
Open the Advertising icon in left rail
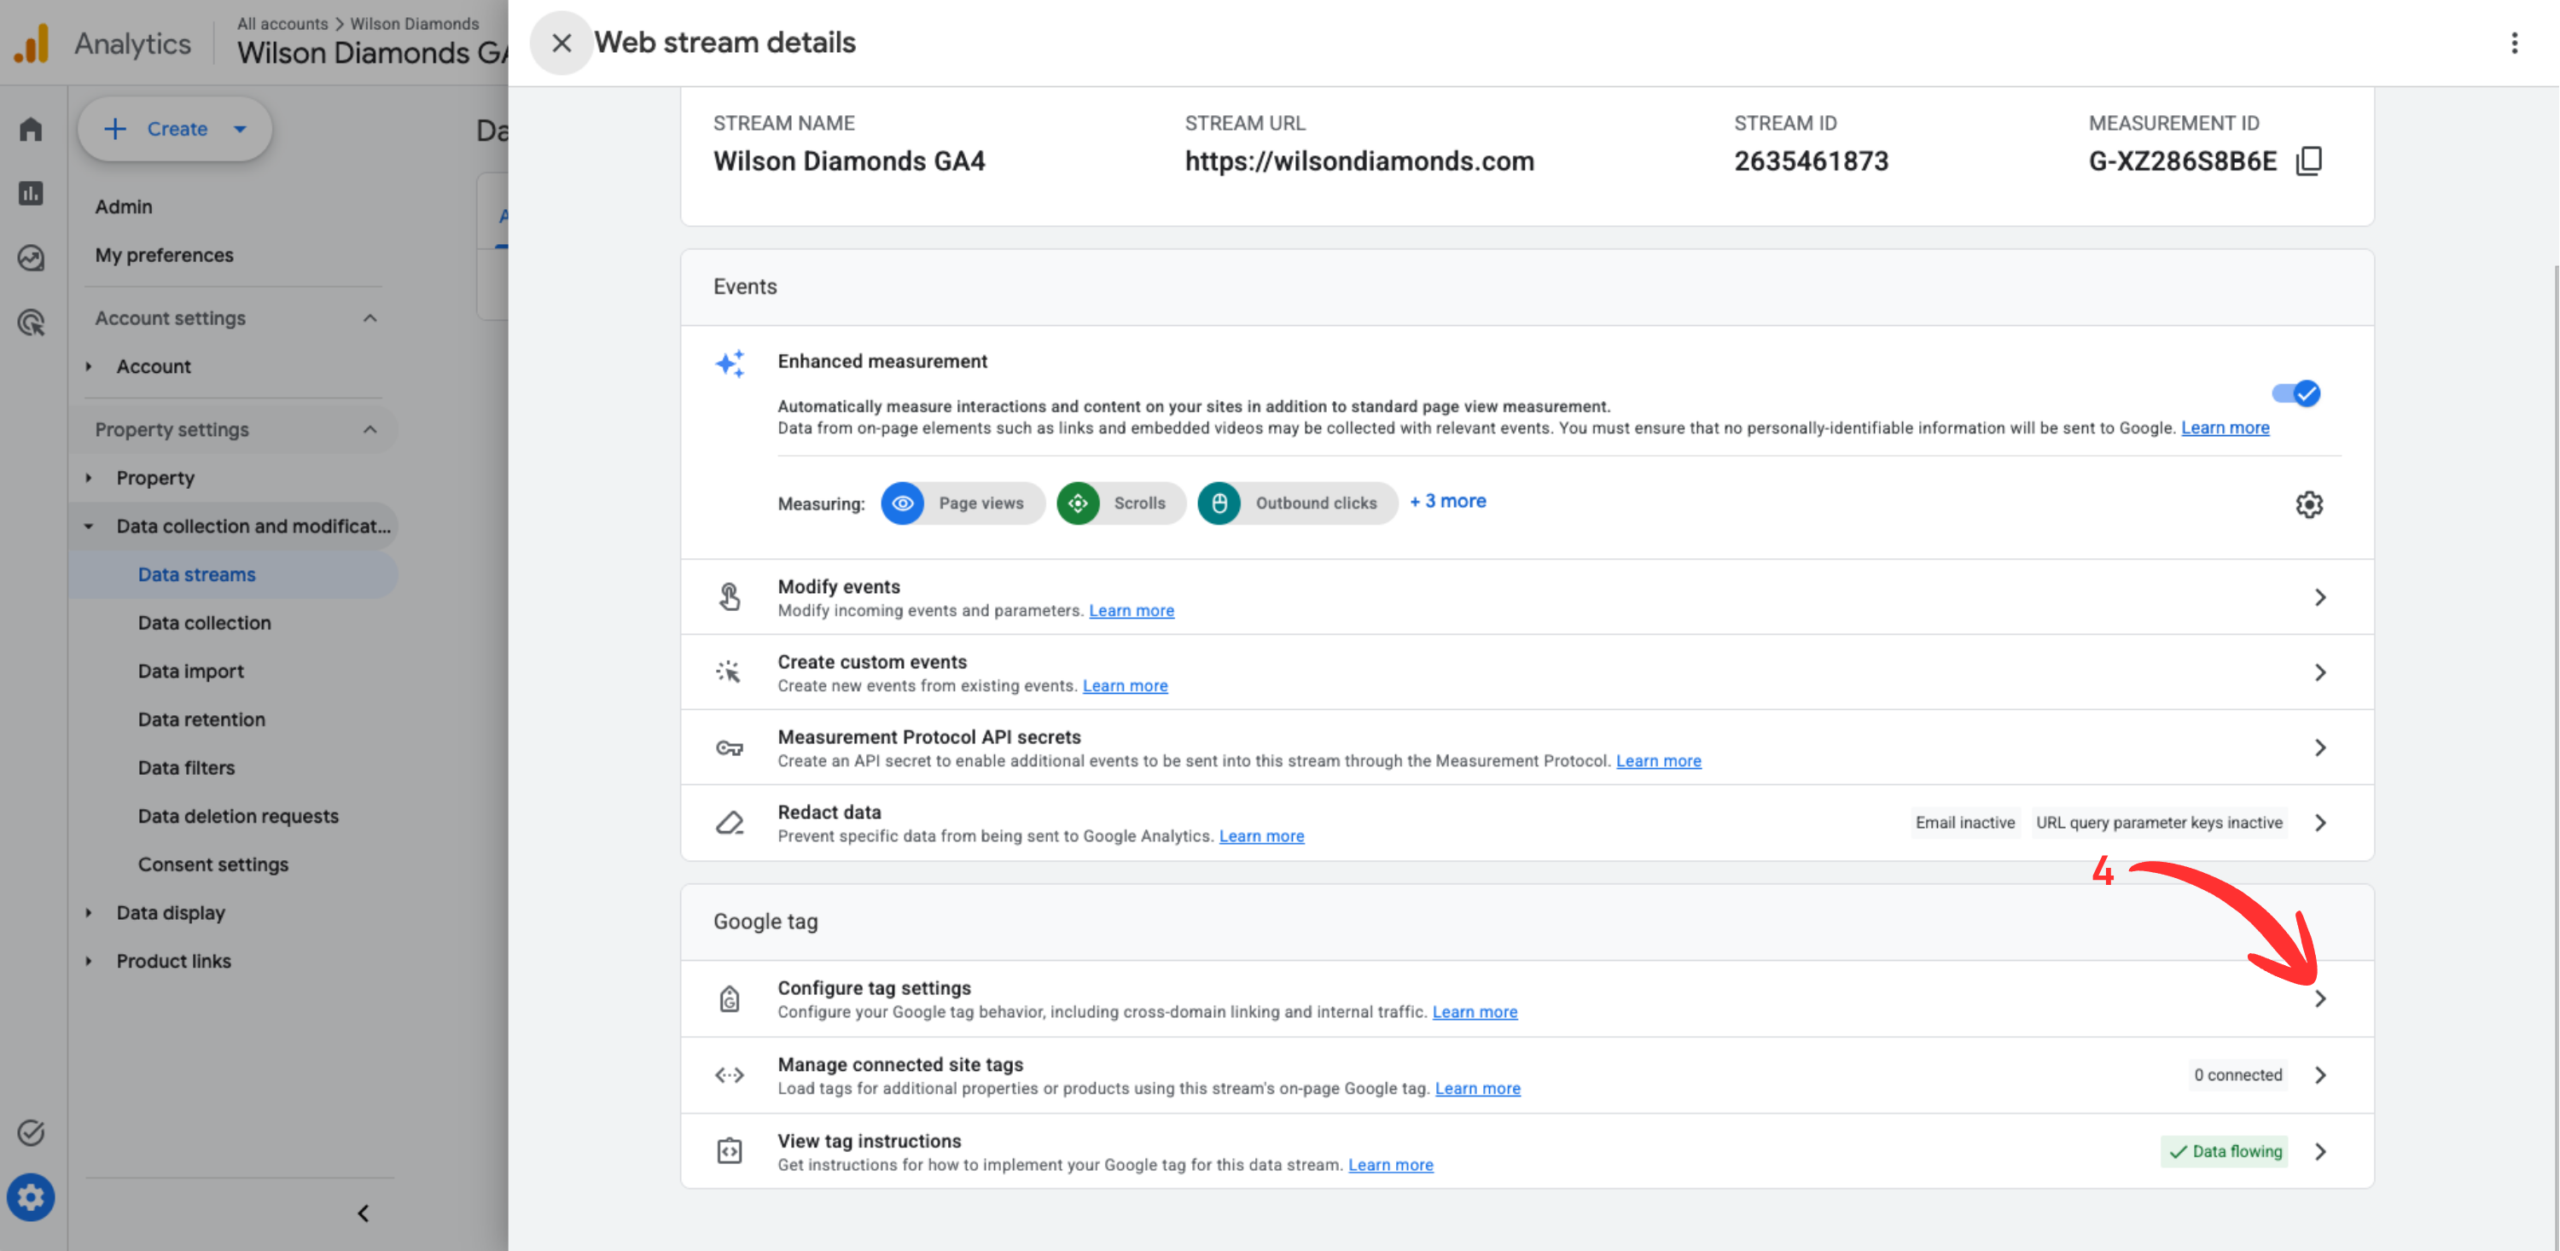tap(31, 322)
